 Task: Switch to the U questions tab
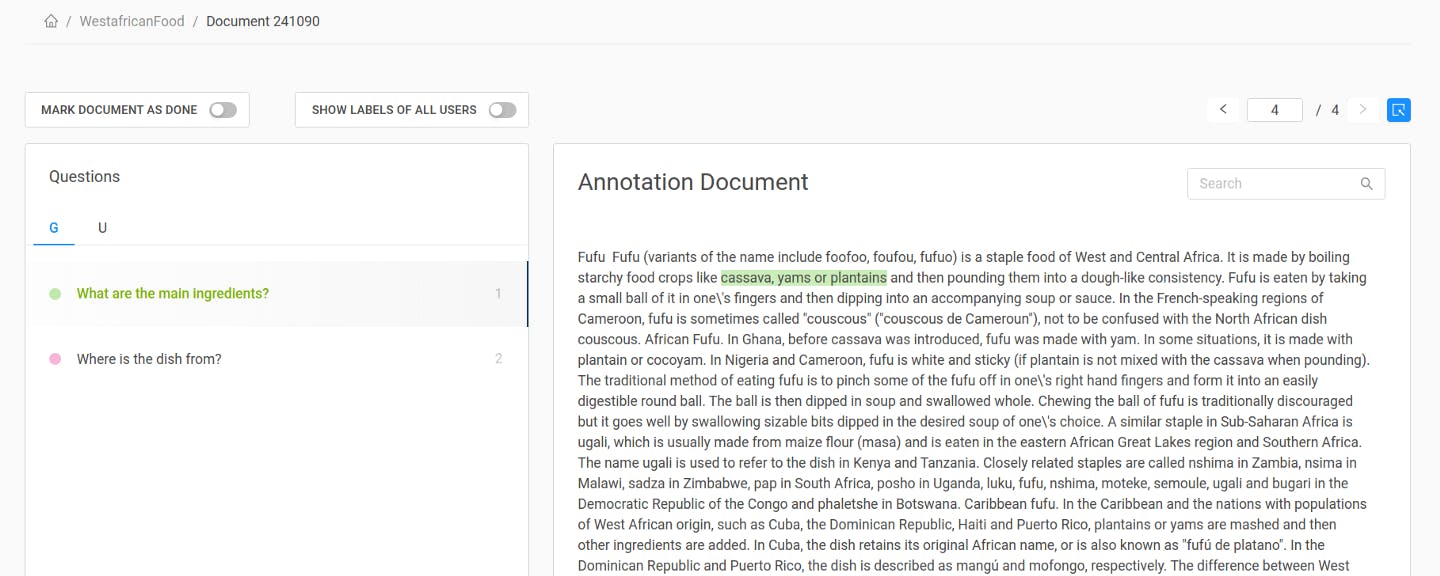point(102,228)
